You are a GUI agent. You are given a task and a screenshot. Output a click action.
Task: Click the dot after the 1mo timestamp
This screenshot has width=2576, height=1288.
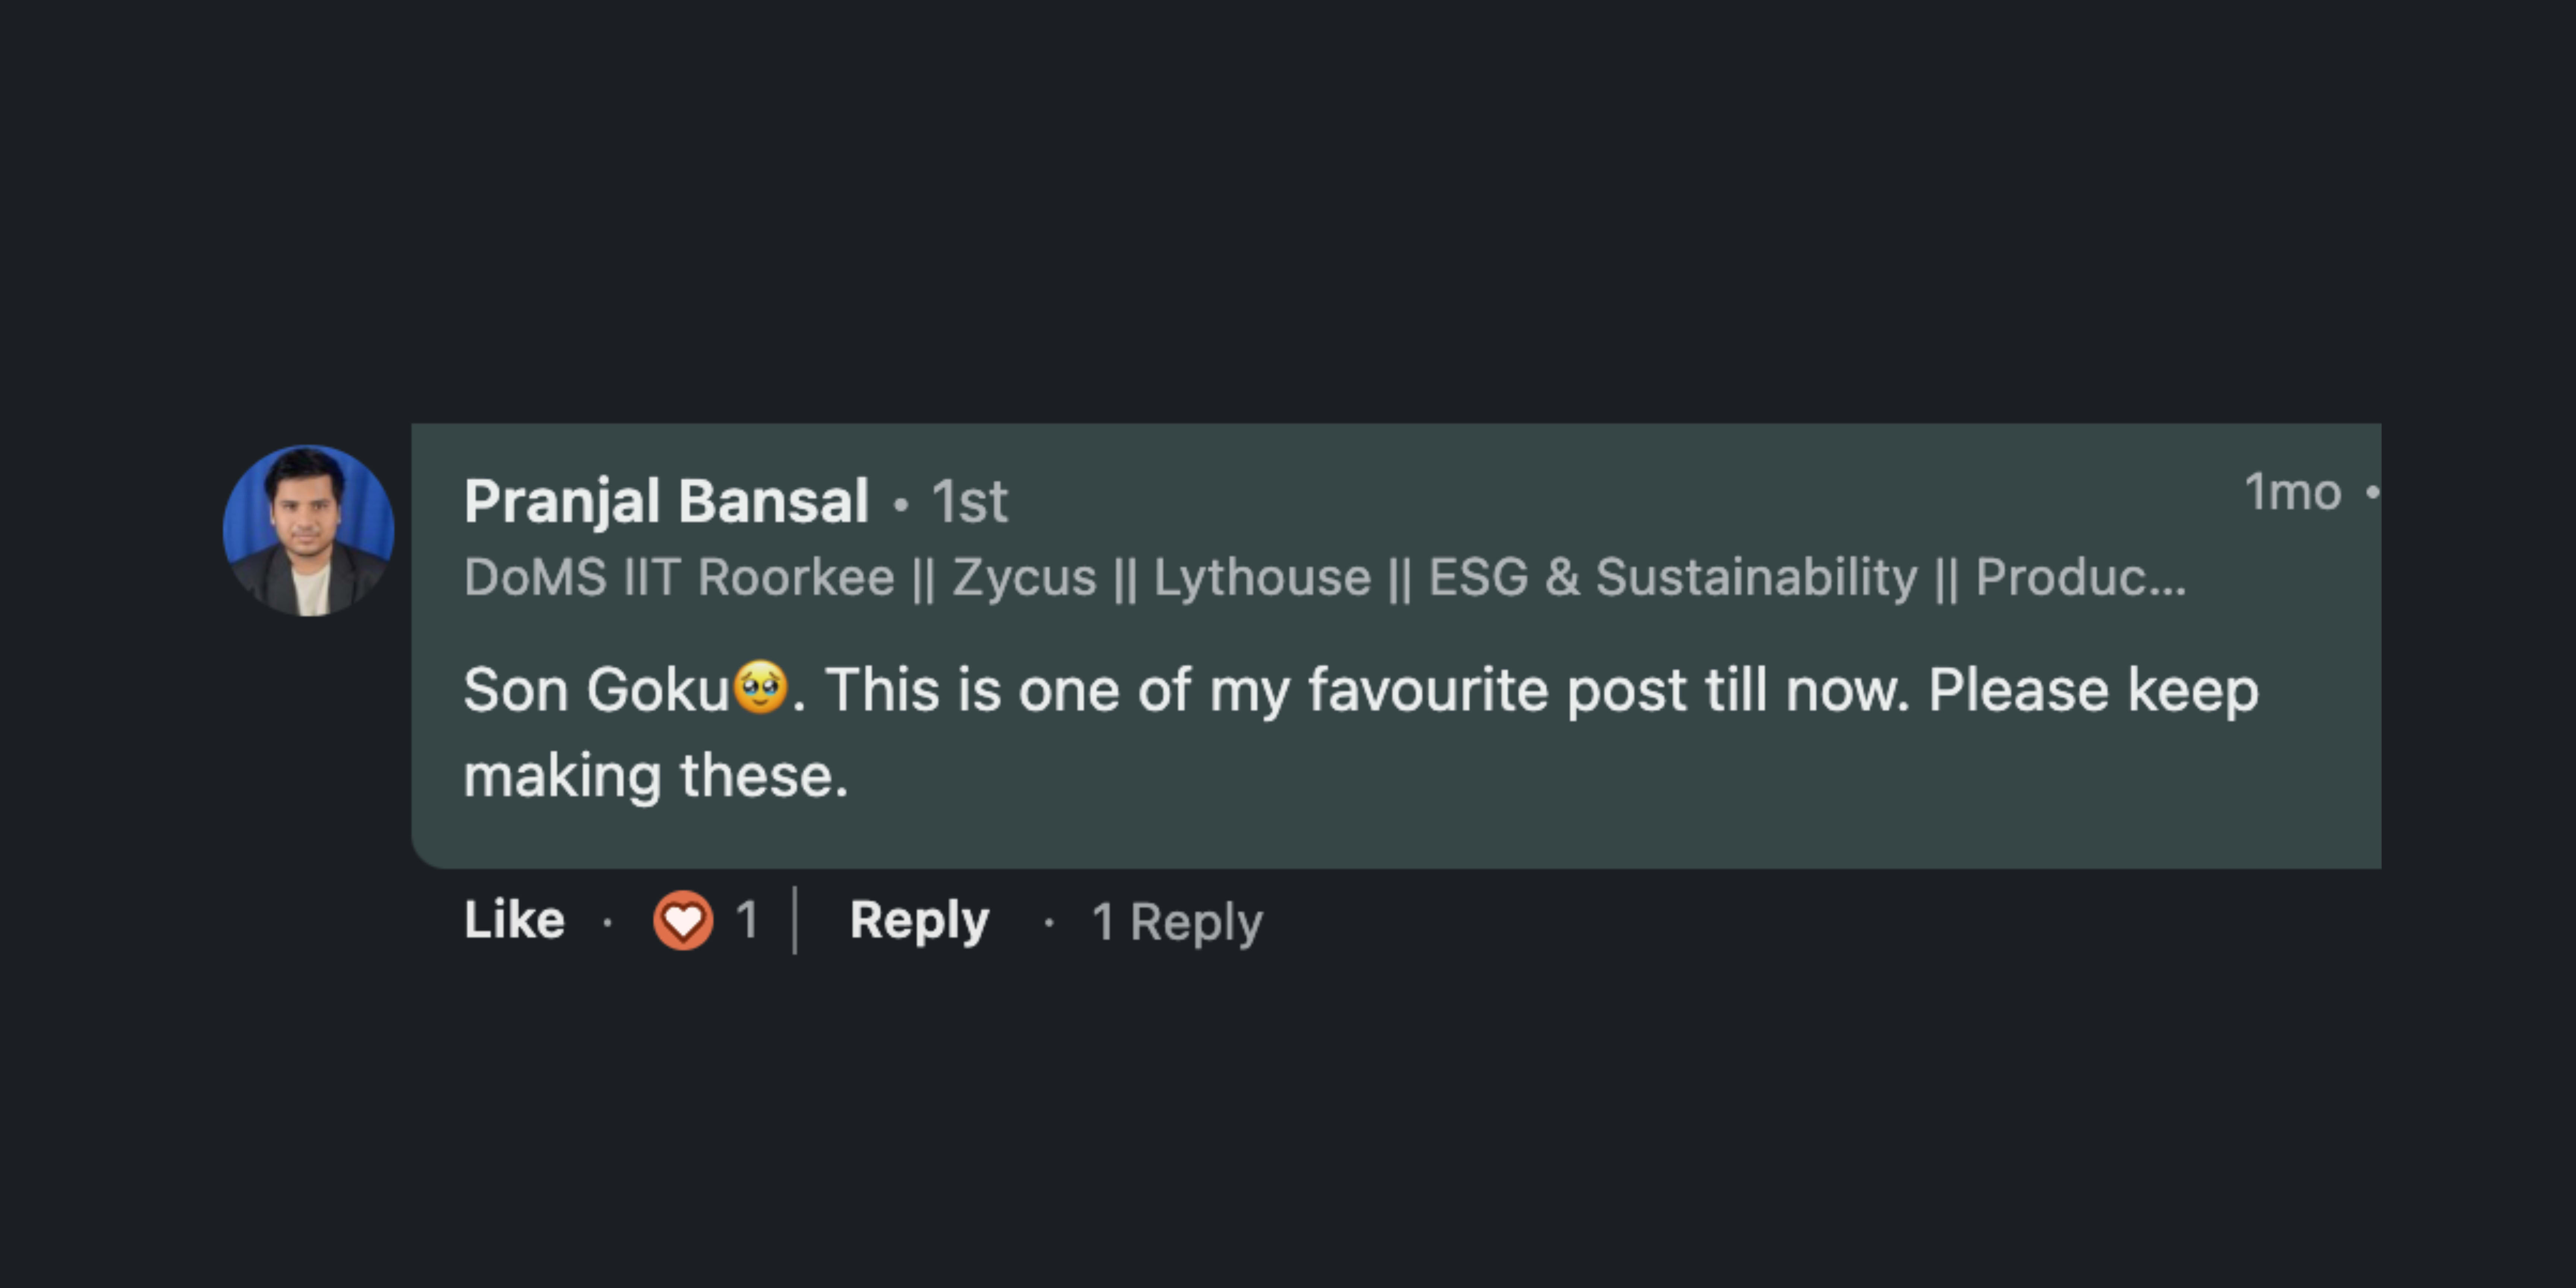point(2371,492)
